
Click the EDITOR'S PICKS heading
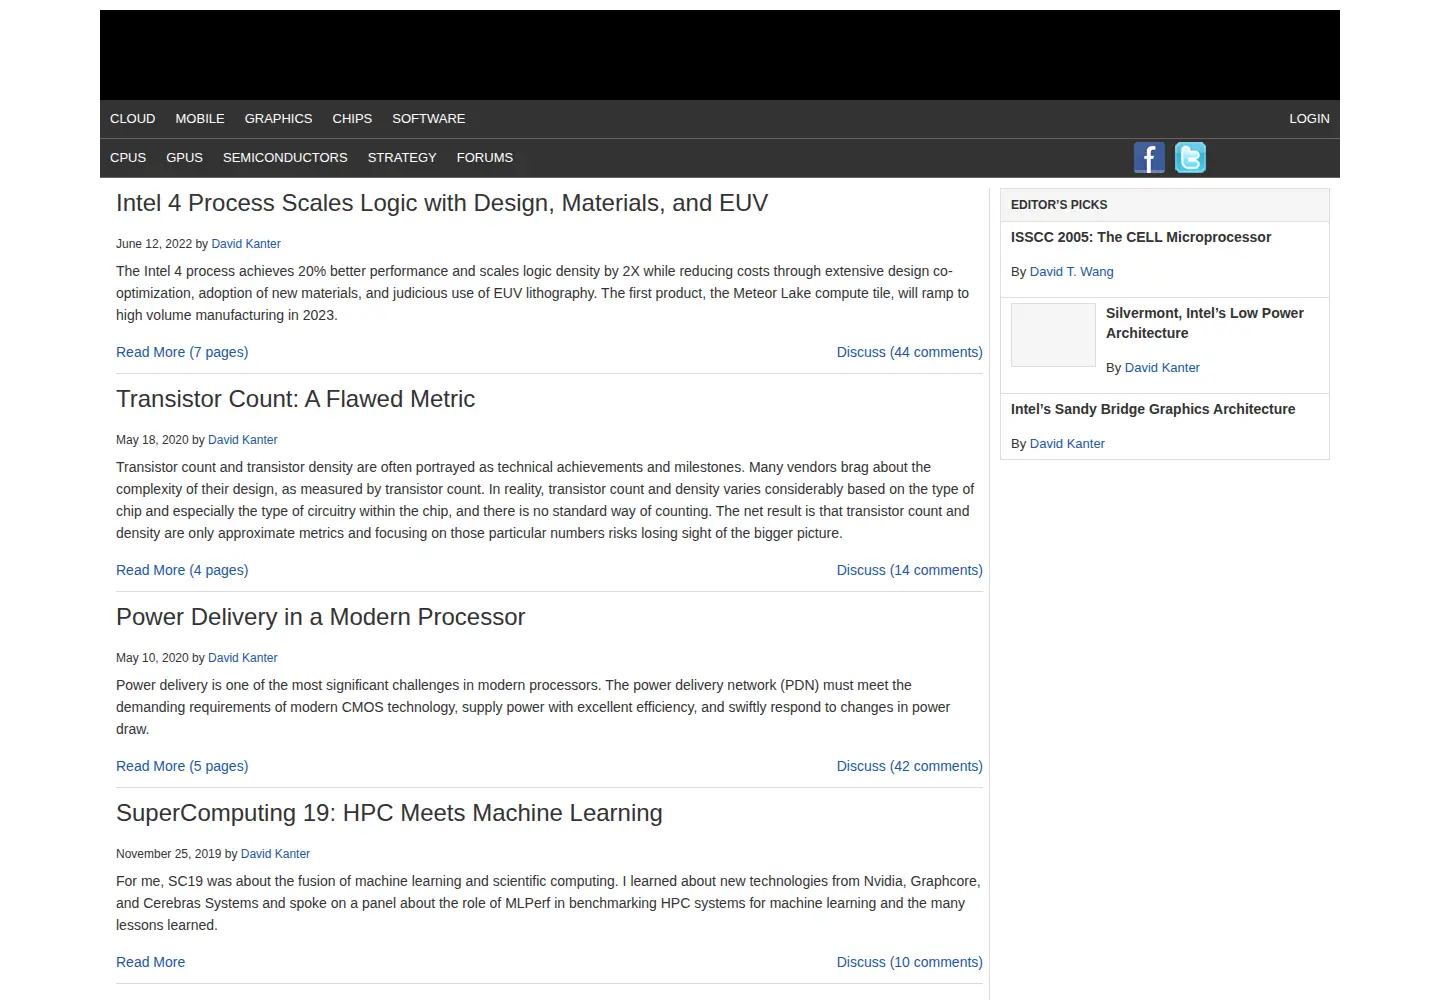coord(1059,205)
